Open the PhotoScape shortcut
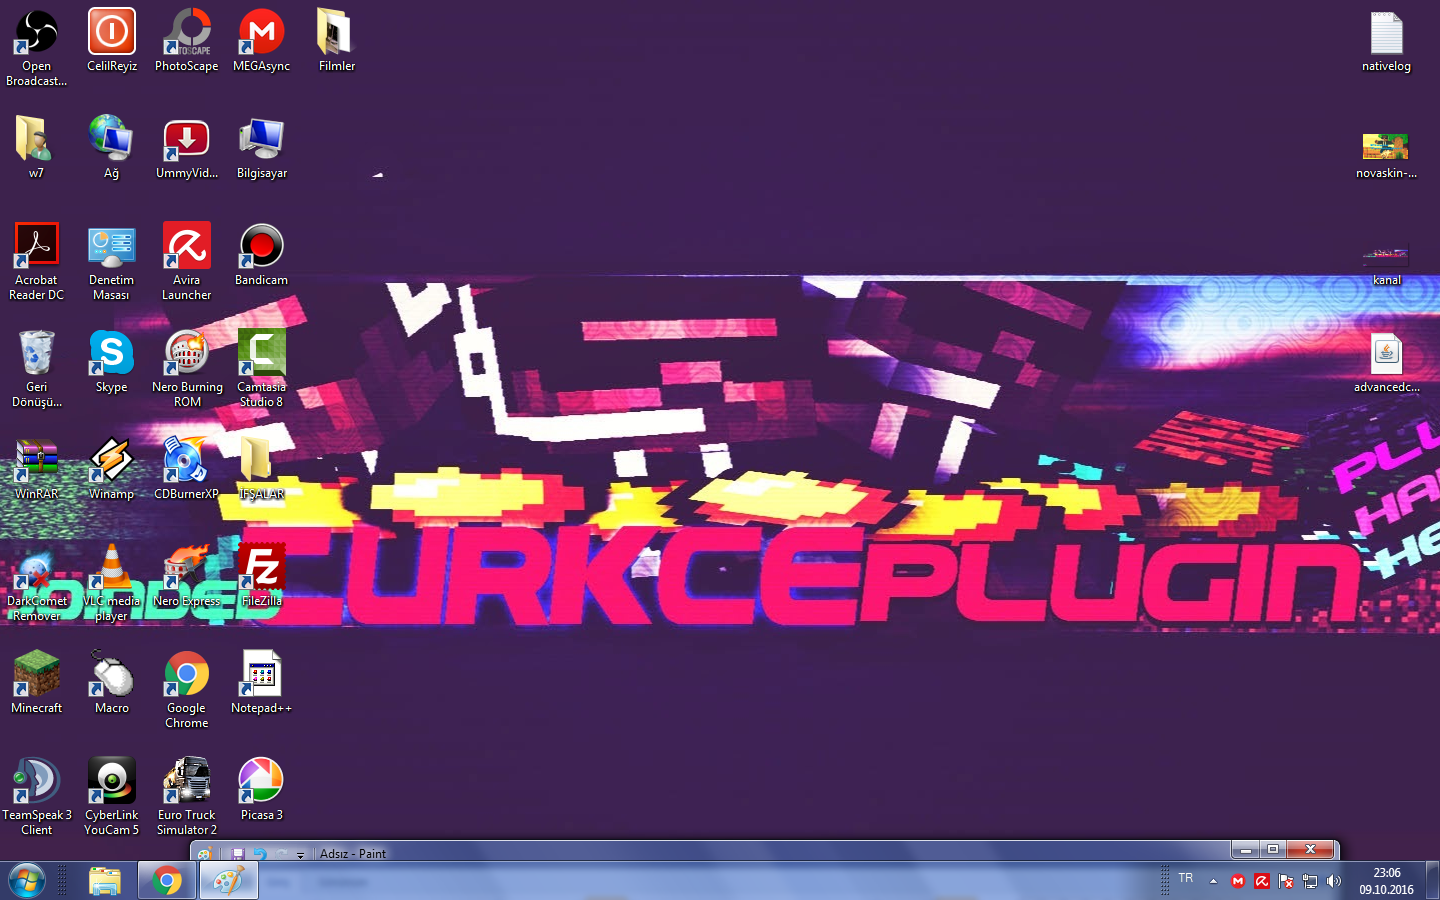Image resolution: width=1440 pixels, height=900 pixels. 187,40
